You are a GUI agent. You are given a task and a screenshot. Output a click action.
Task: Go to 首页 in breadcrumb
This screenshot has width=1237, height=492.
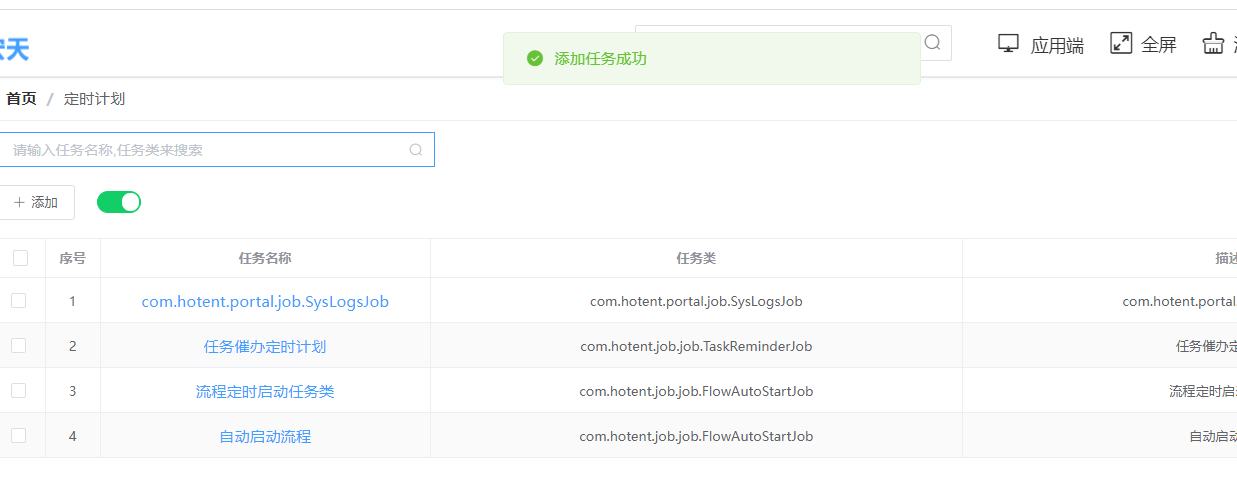click(x=21, y=99)
